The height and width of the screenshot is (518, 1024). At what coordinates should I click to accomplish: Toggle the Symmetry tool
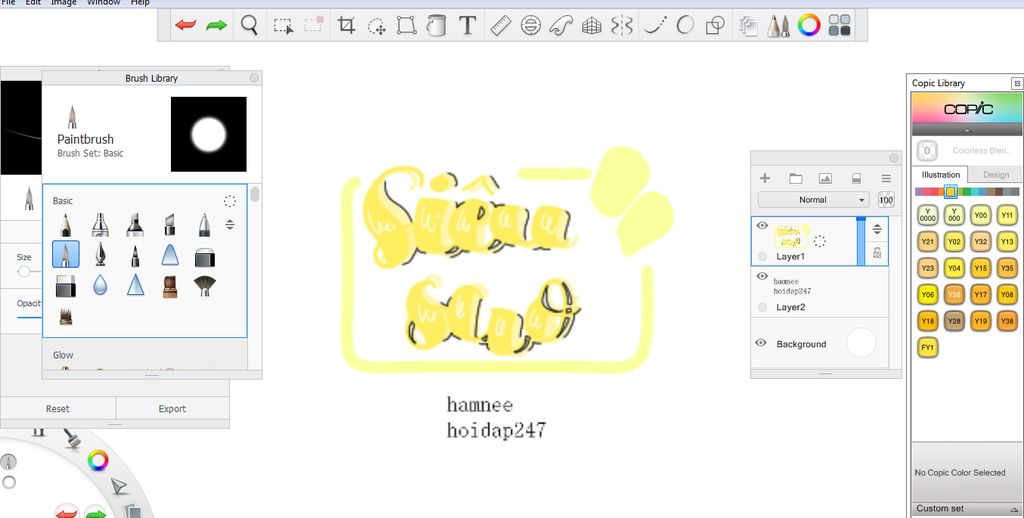click(622, 25)
